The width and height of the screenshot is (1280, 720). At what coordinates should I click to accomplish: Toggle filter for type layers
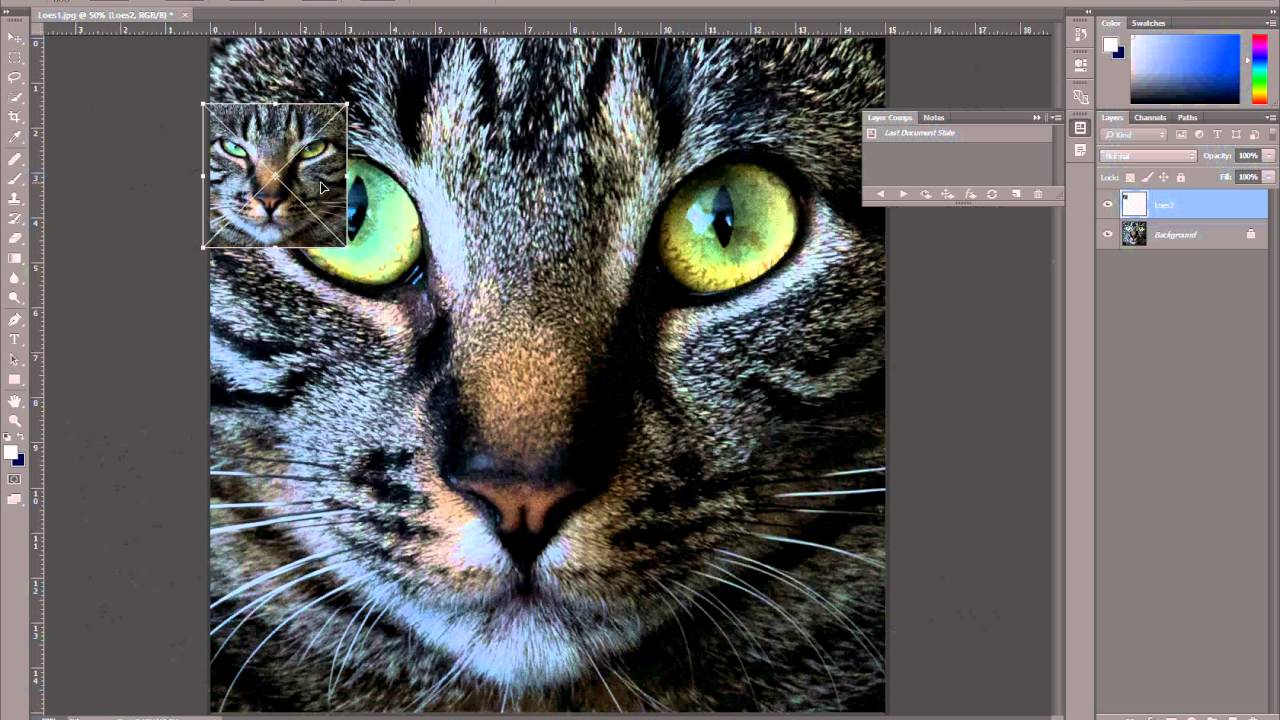pos(1217,134)
